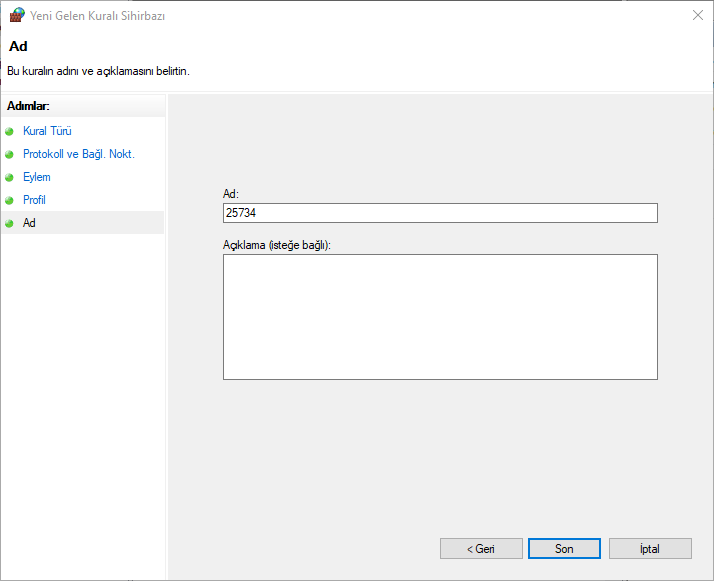Click the firewall wizard icon in title bar
Image resolution: width=714 pixels, height=581 pixels.
tap(16, 15)
